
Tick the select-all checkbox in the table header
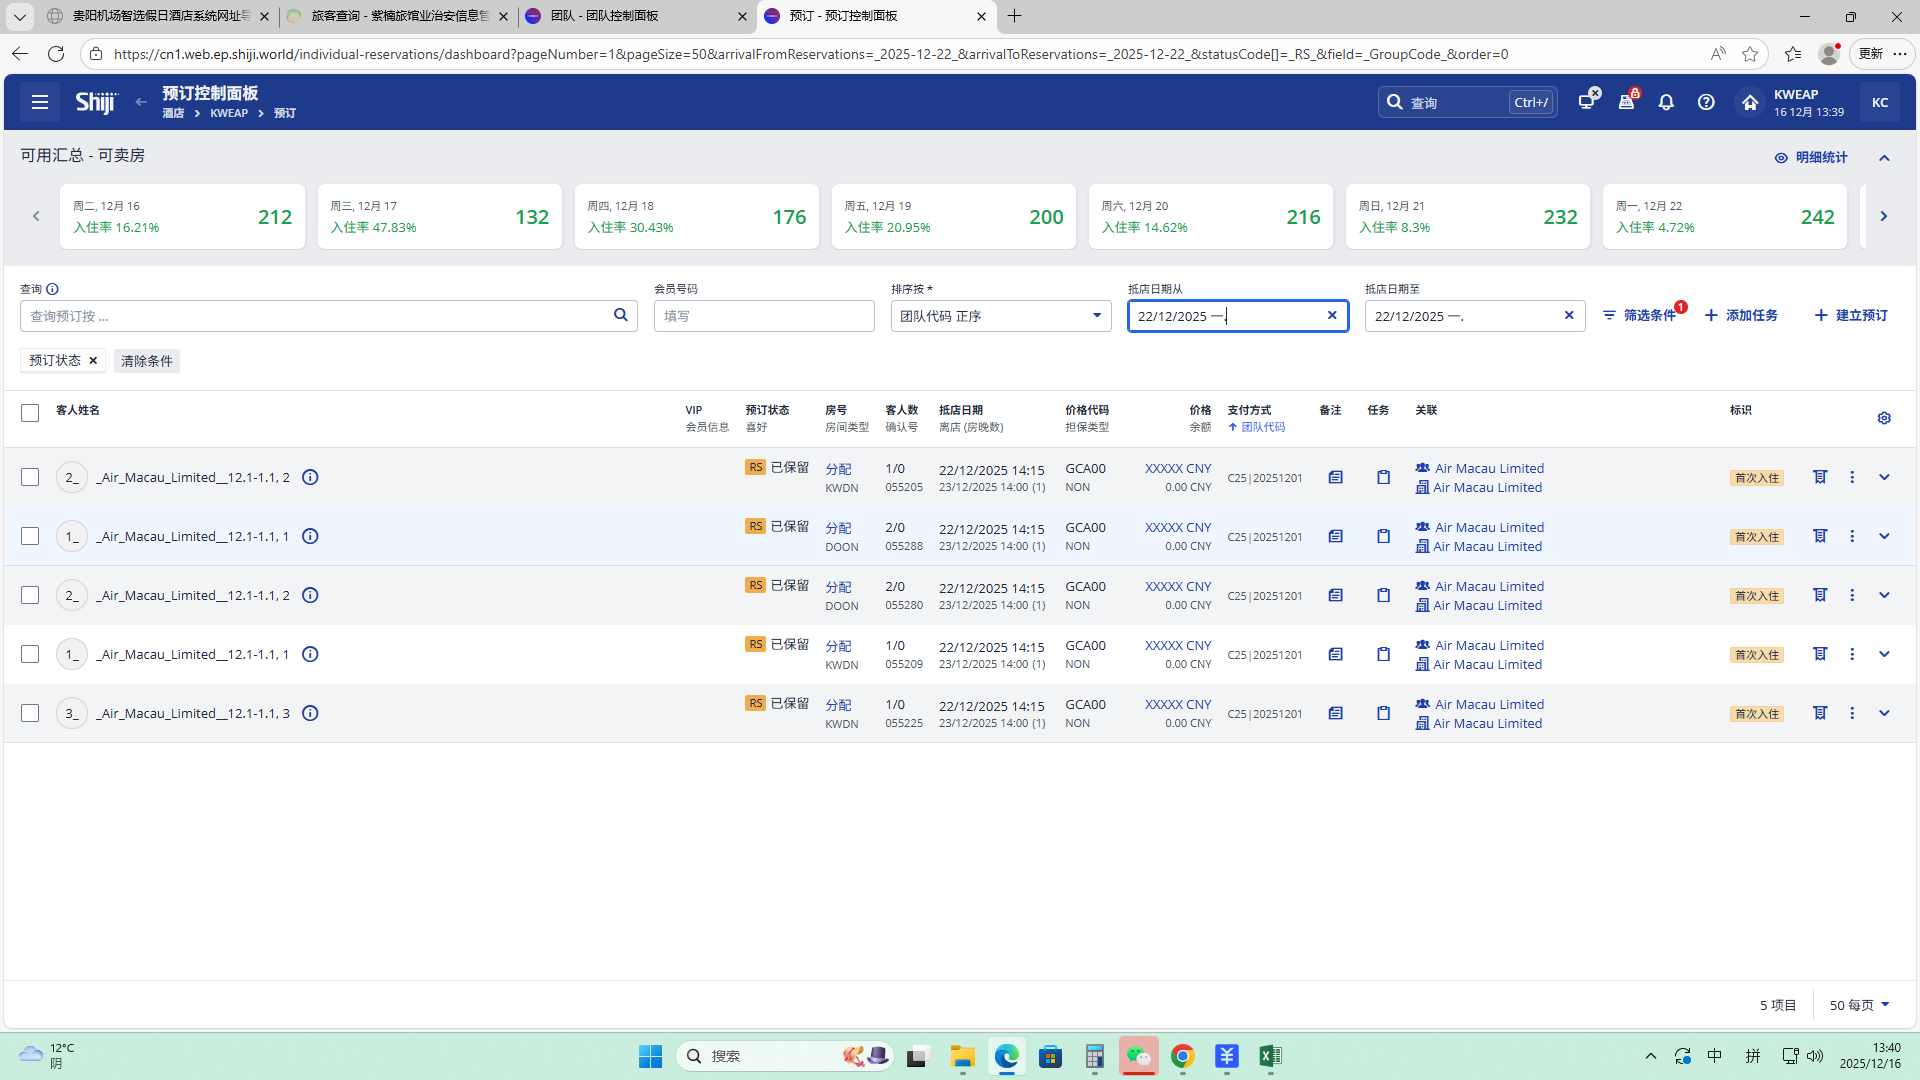[30, 413]
